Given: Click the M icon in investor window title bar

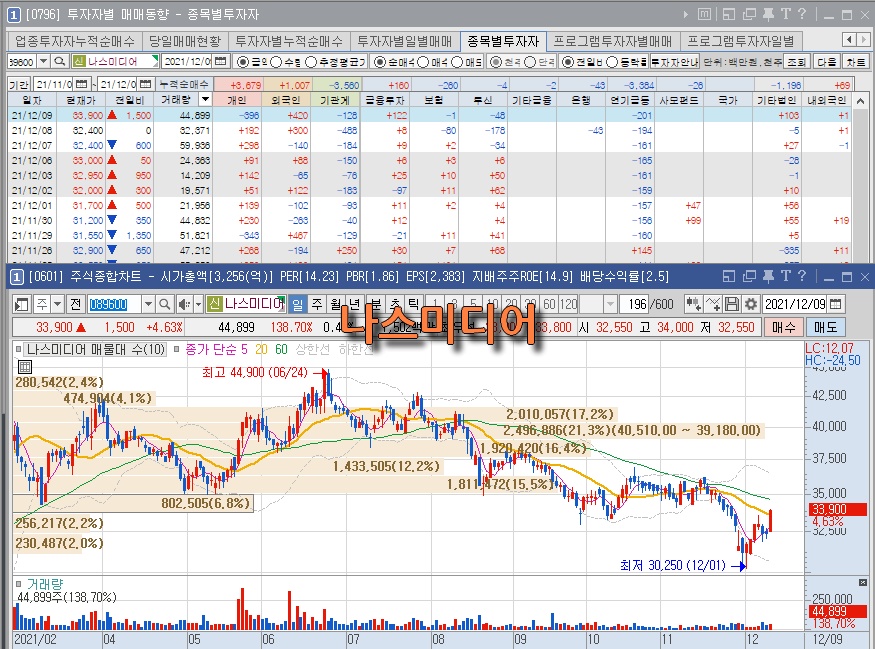Looking at the screenshot, I should (x=704, y=15).
